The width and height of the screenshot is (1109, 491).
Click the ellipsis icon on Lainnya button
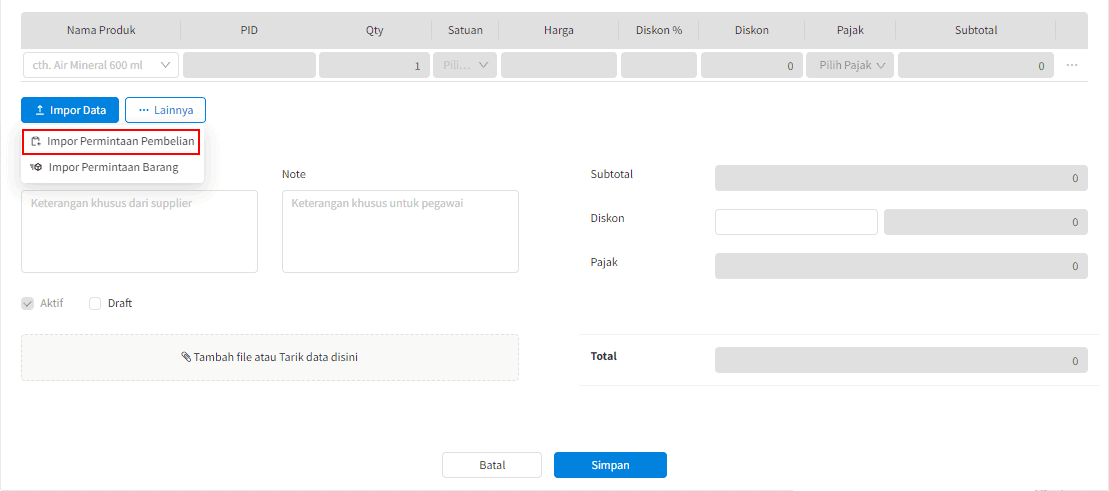tap(144, 110)
